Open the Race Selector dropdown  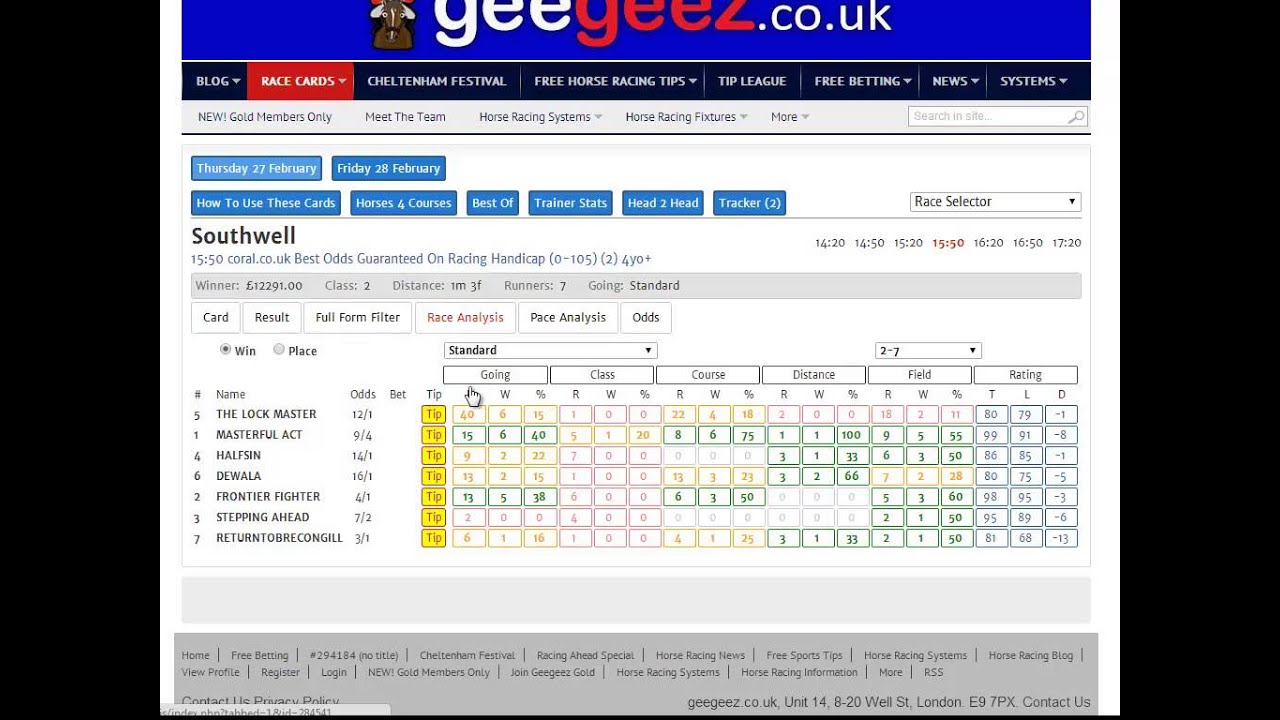pos(995,201)
